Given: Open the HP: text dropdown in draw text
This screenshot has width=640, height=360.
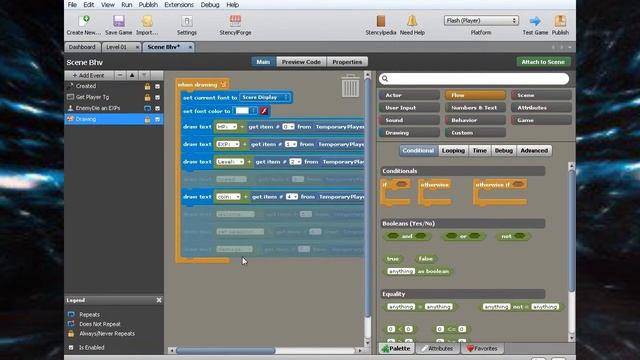Looking at the screenshot, I should coord(227,127).
